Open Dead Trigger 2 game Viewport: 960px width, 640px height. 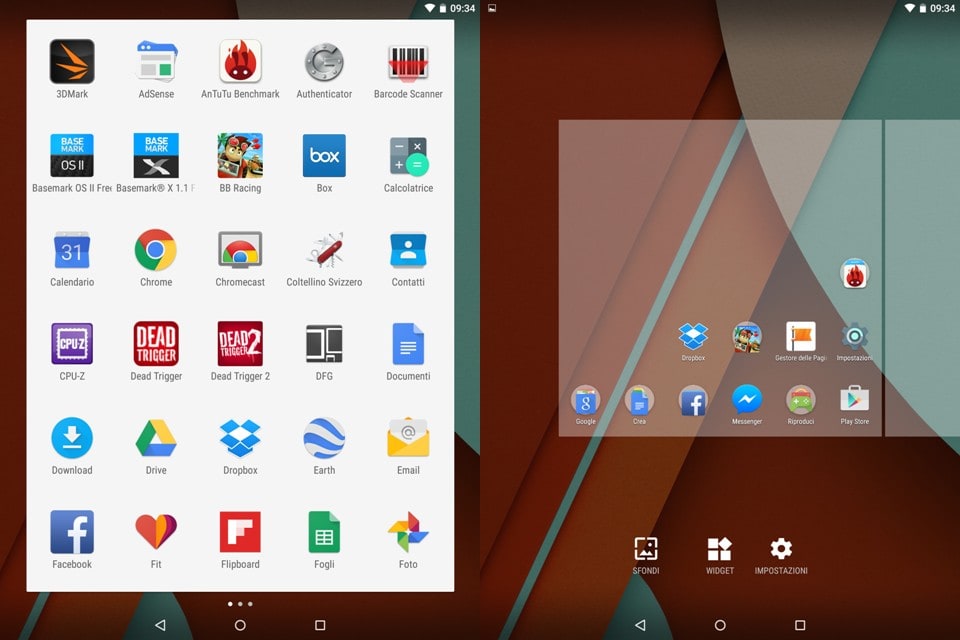tap(240, 344)
